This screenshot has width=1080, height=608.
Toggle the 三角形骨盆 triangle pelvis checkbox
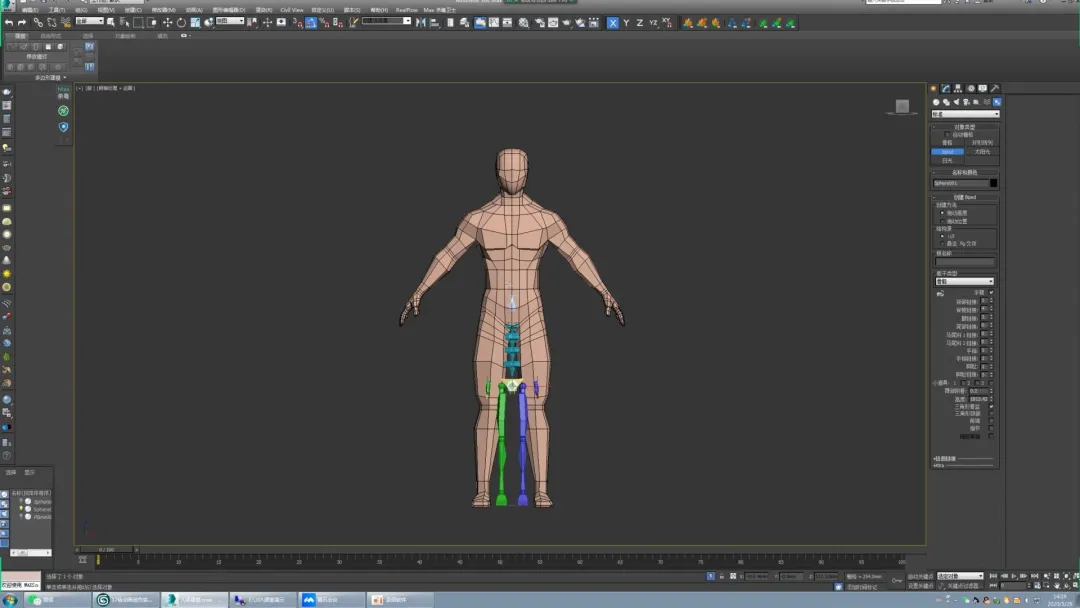pos(991,407)
